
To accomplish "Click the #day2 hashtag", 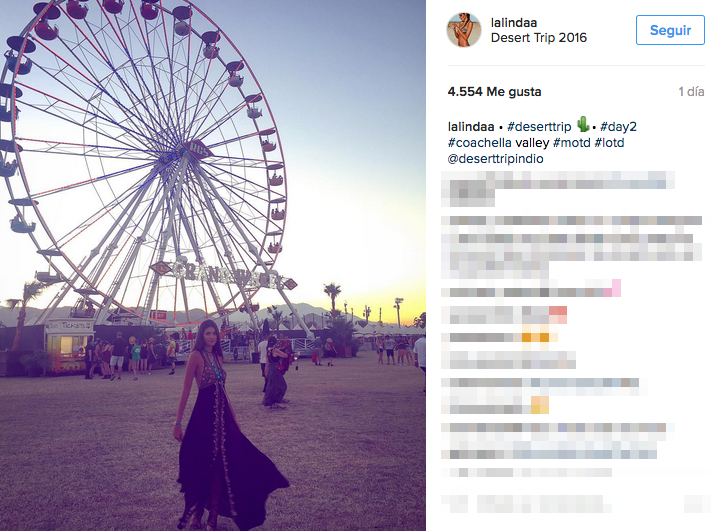I will pyautogui.click(x=618, y=127).
